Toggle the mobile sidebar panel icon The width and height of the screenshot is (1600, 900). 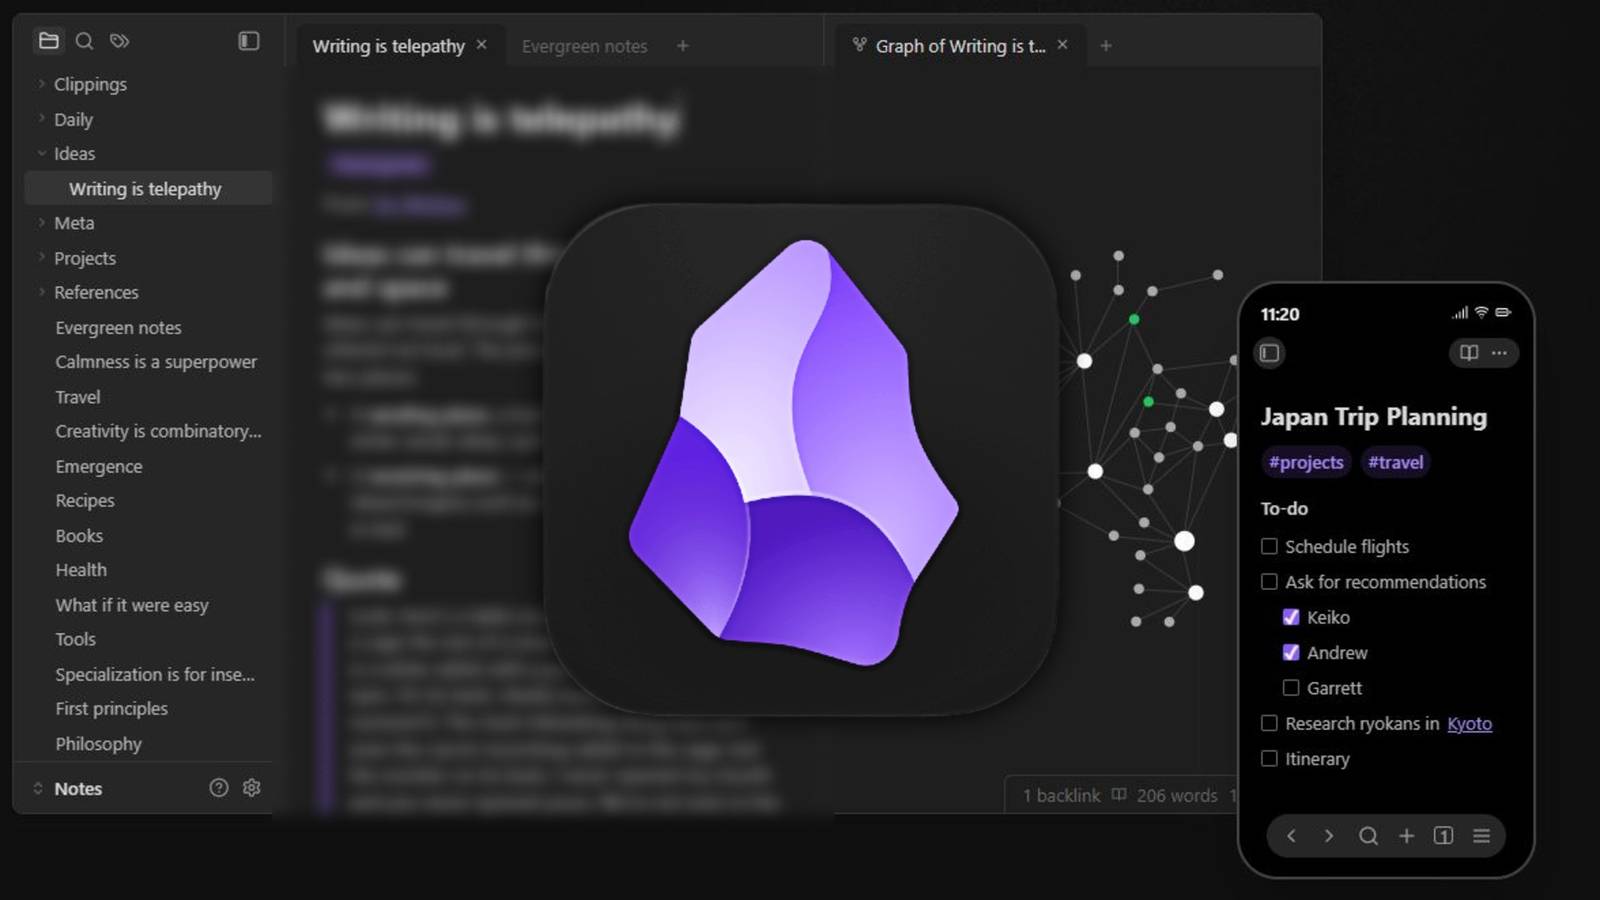pos(1269,353)
